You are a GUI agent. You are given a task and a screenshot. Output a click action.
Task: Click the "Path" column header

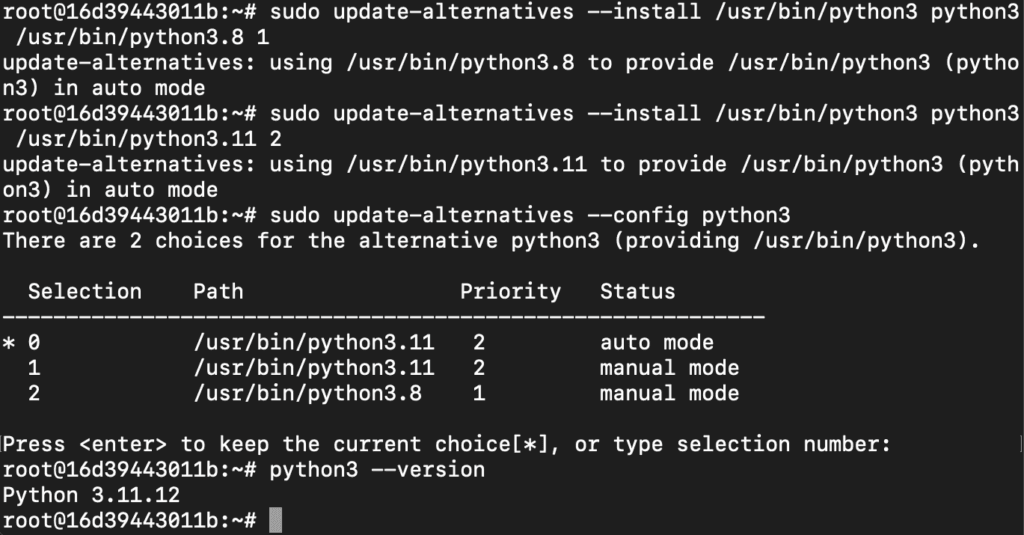(218, 292)
